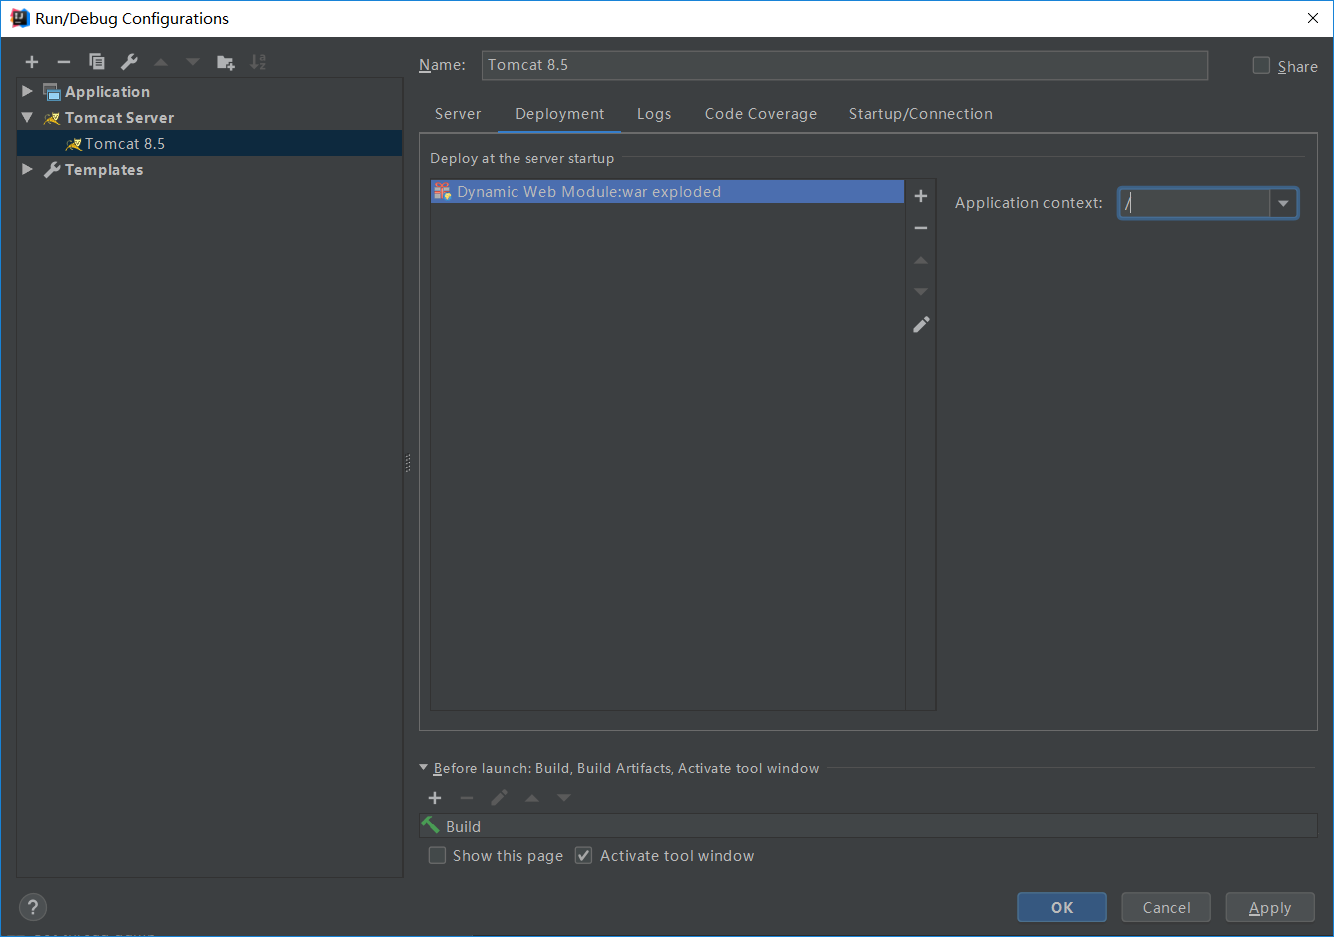Move configuration down arrow in left toolbar
This screenshot has height=937, width=1334.
193,62
